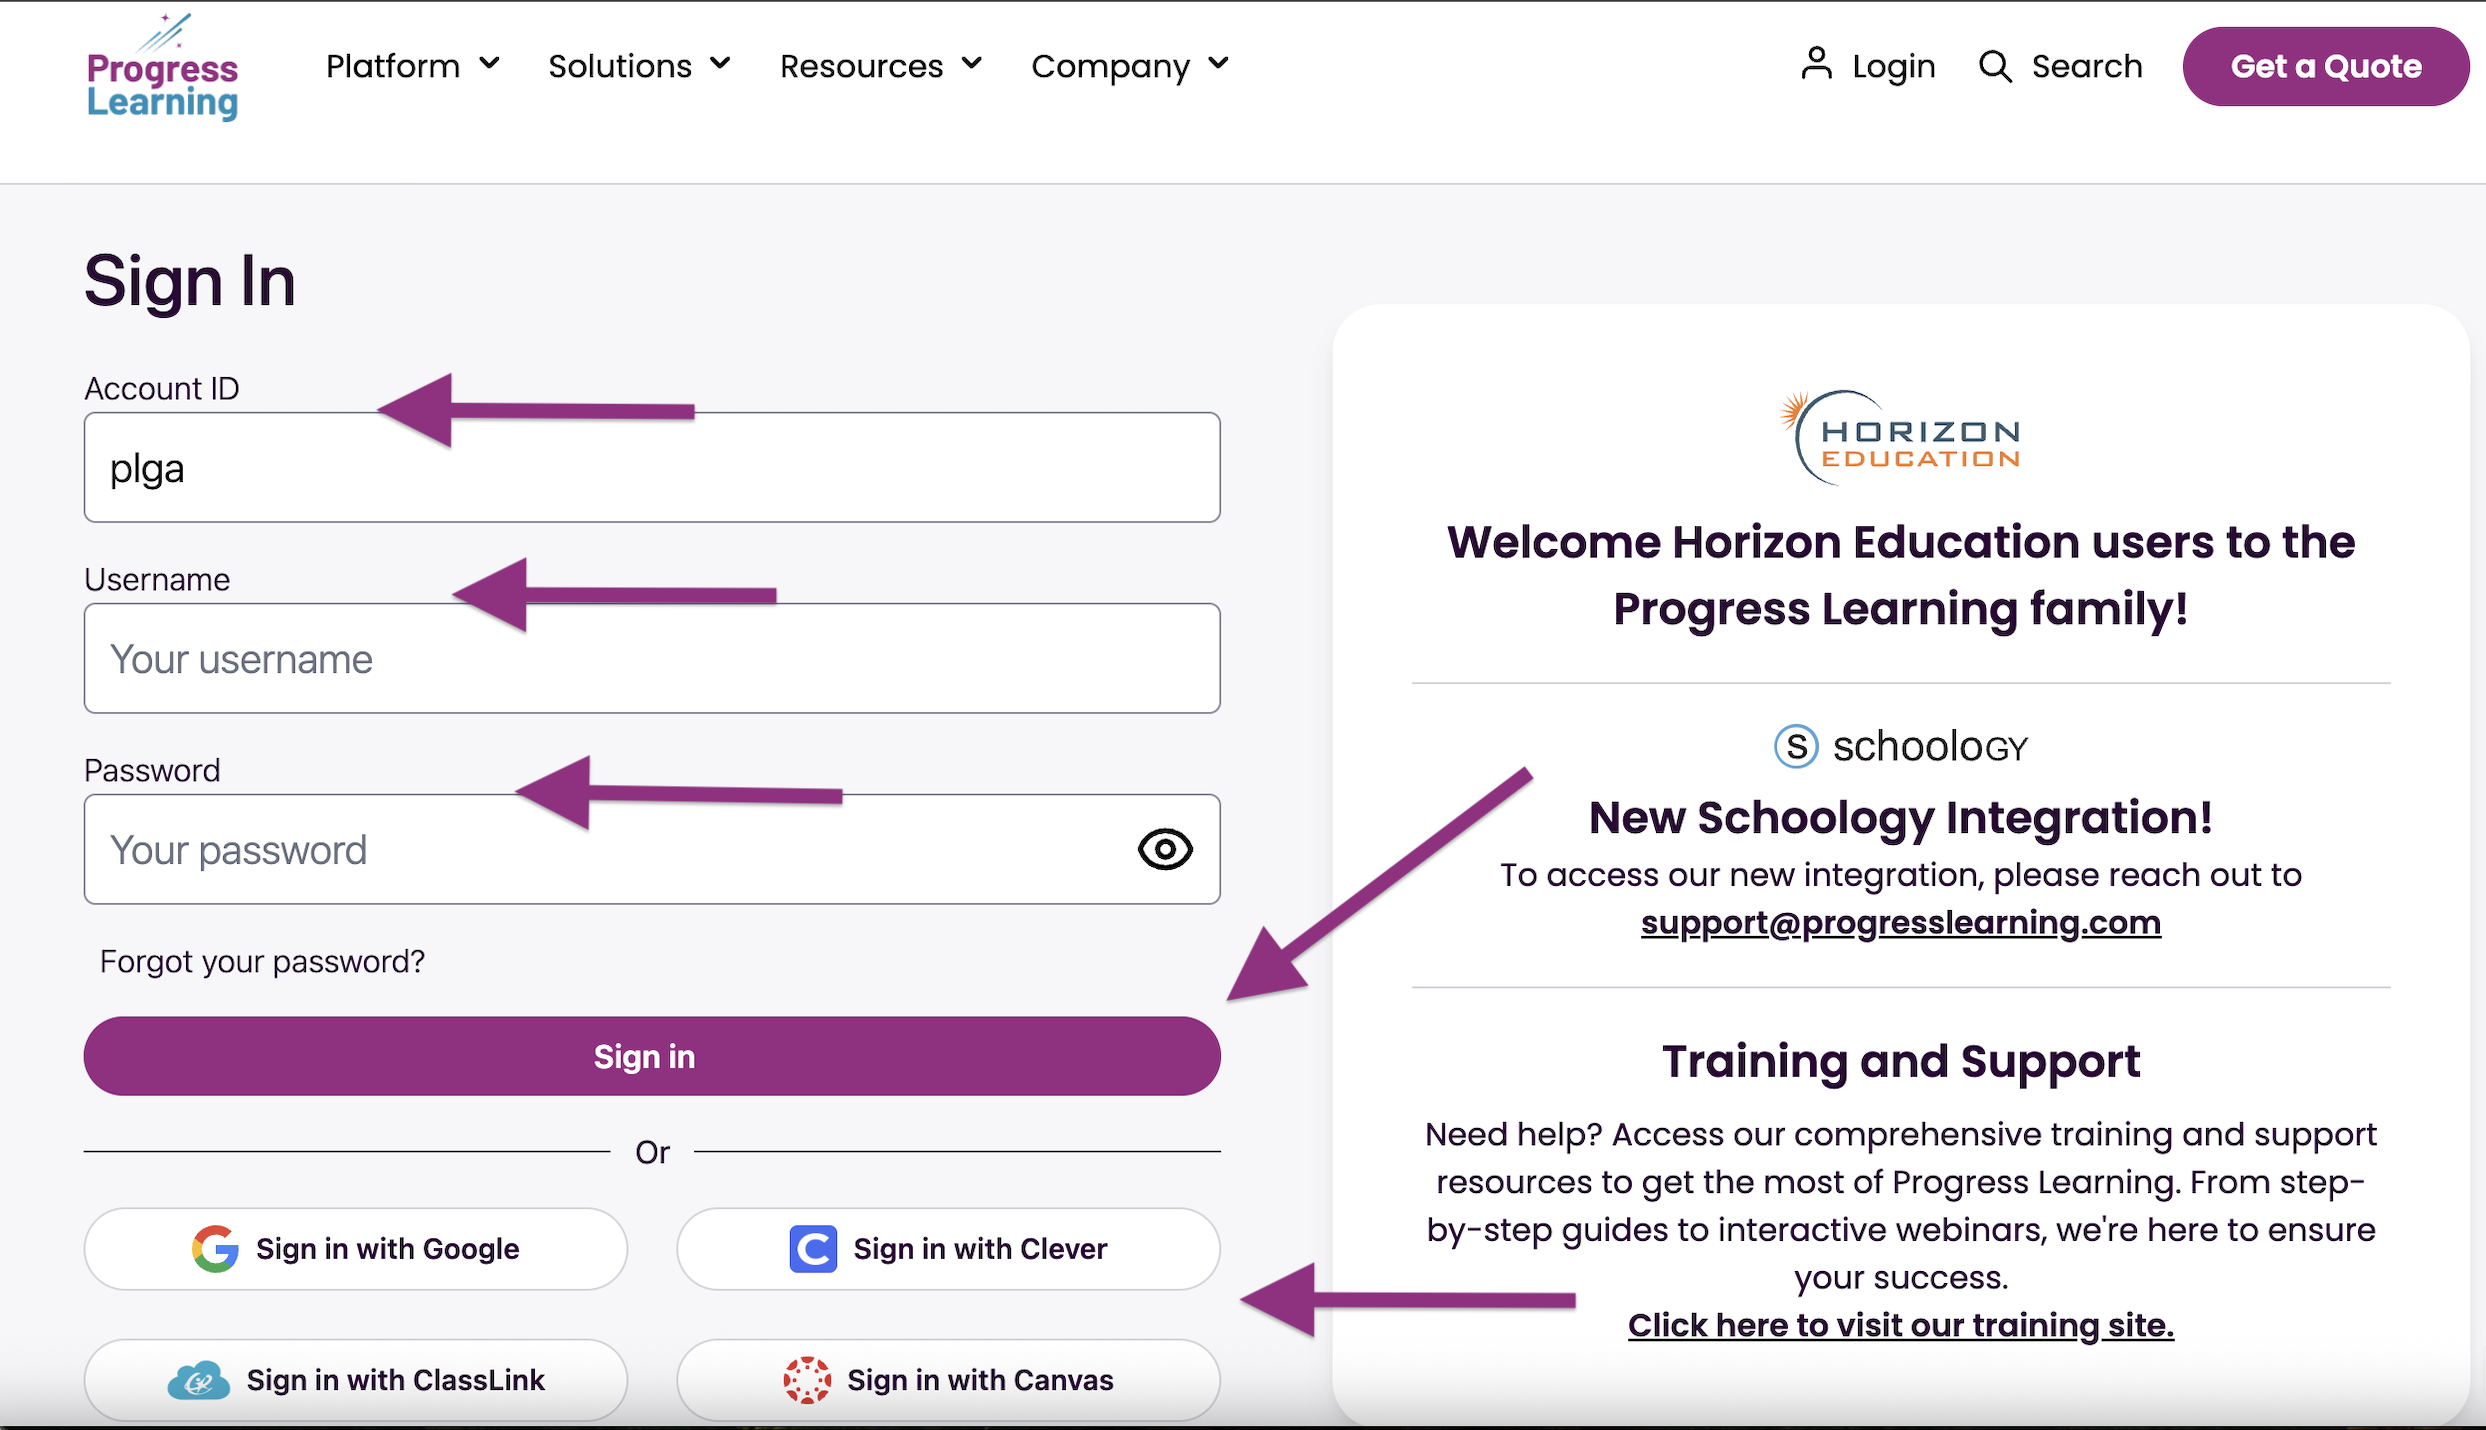
Task: Open the Resources menu
Action: 881,66
